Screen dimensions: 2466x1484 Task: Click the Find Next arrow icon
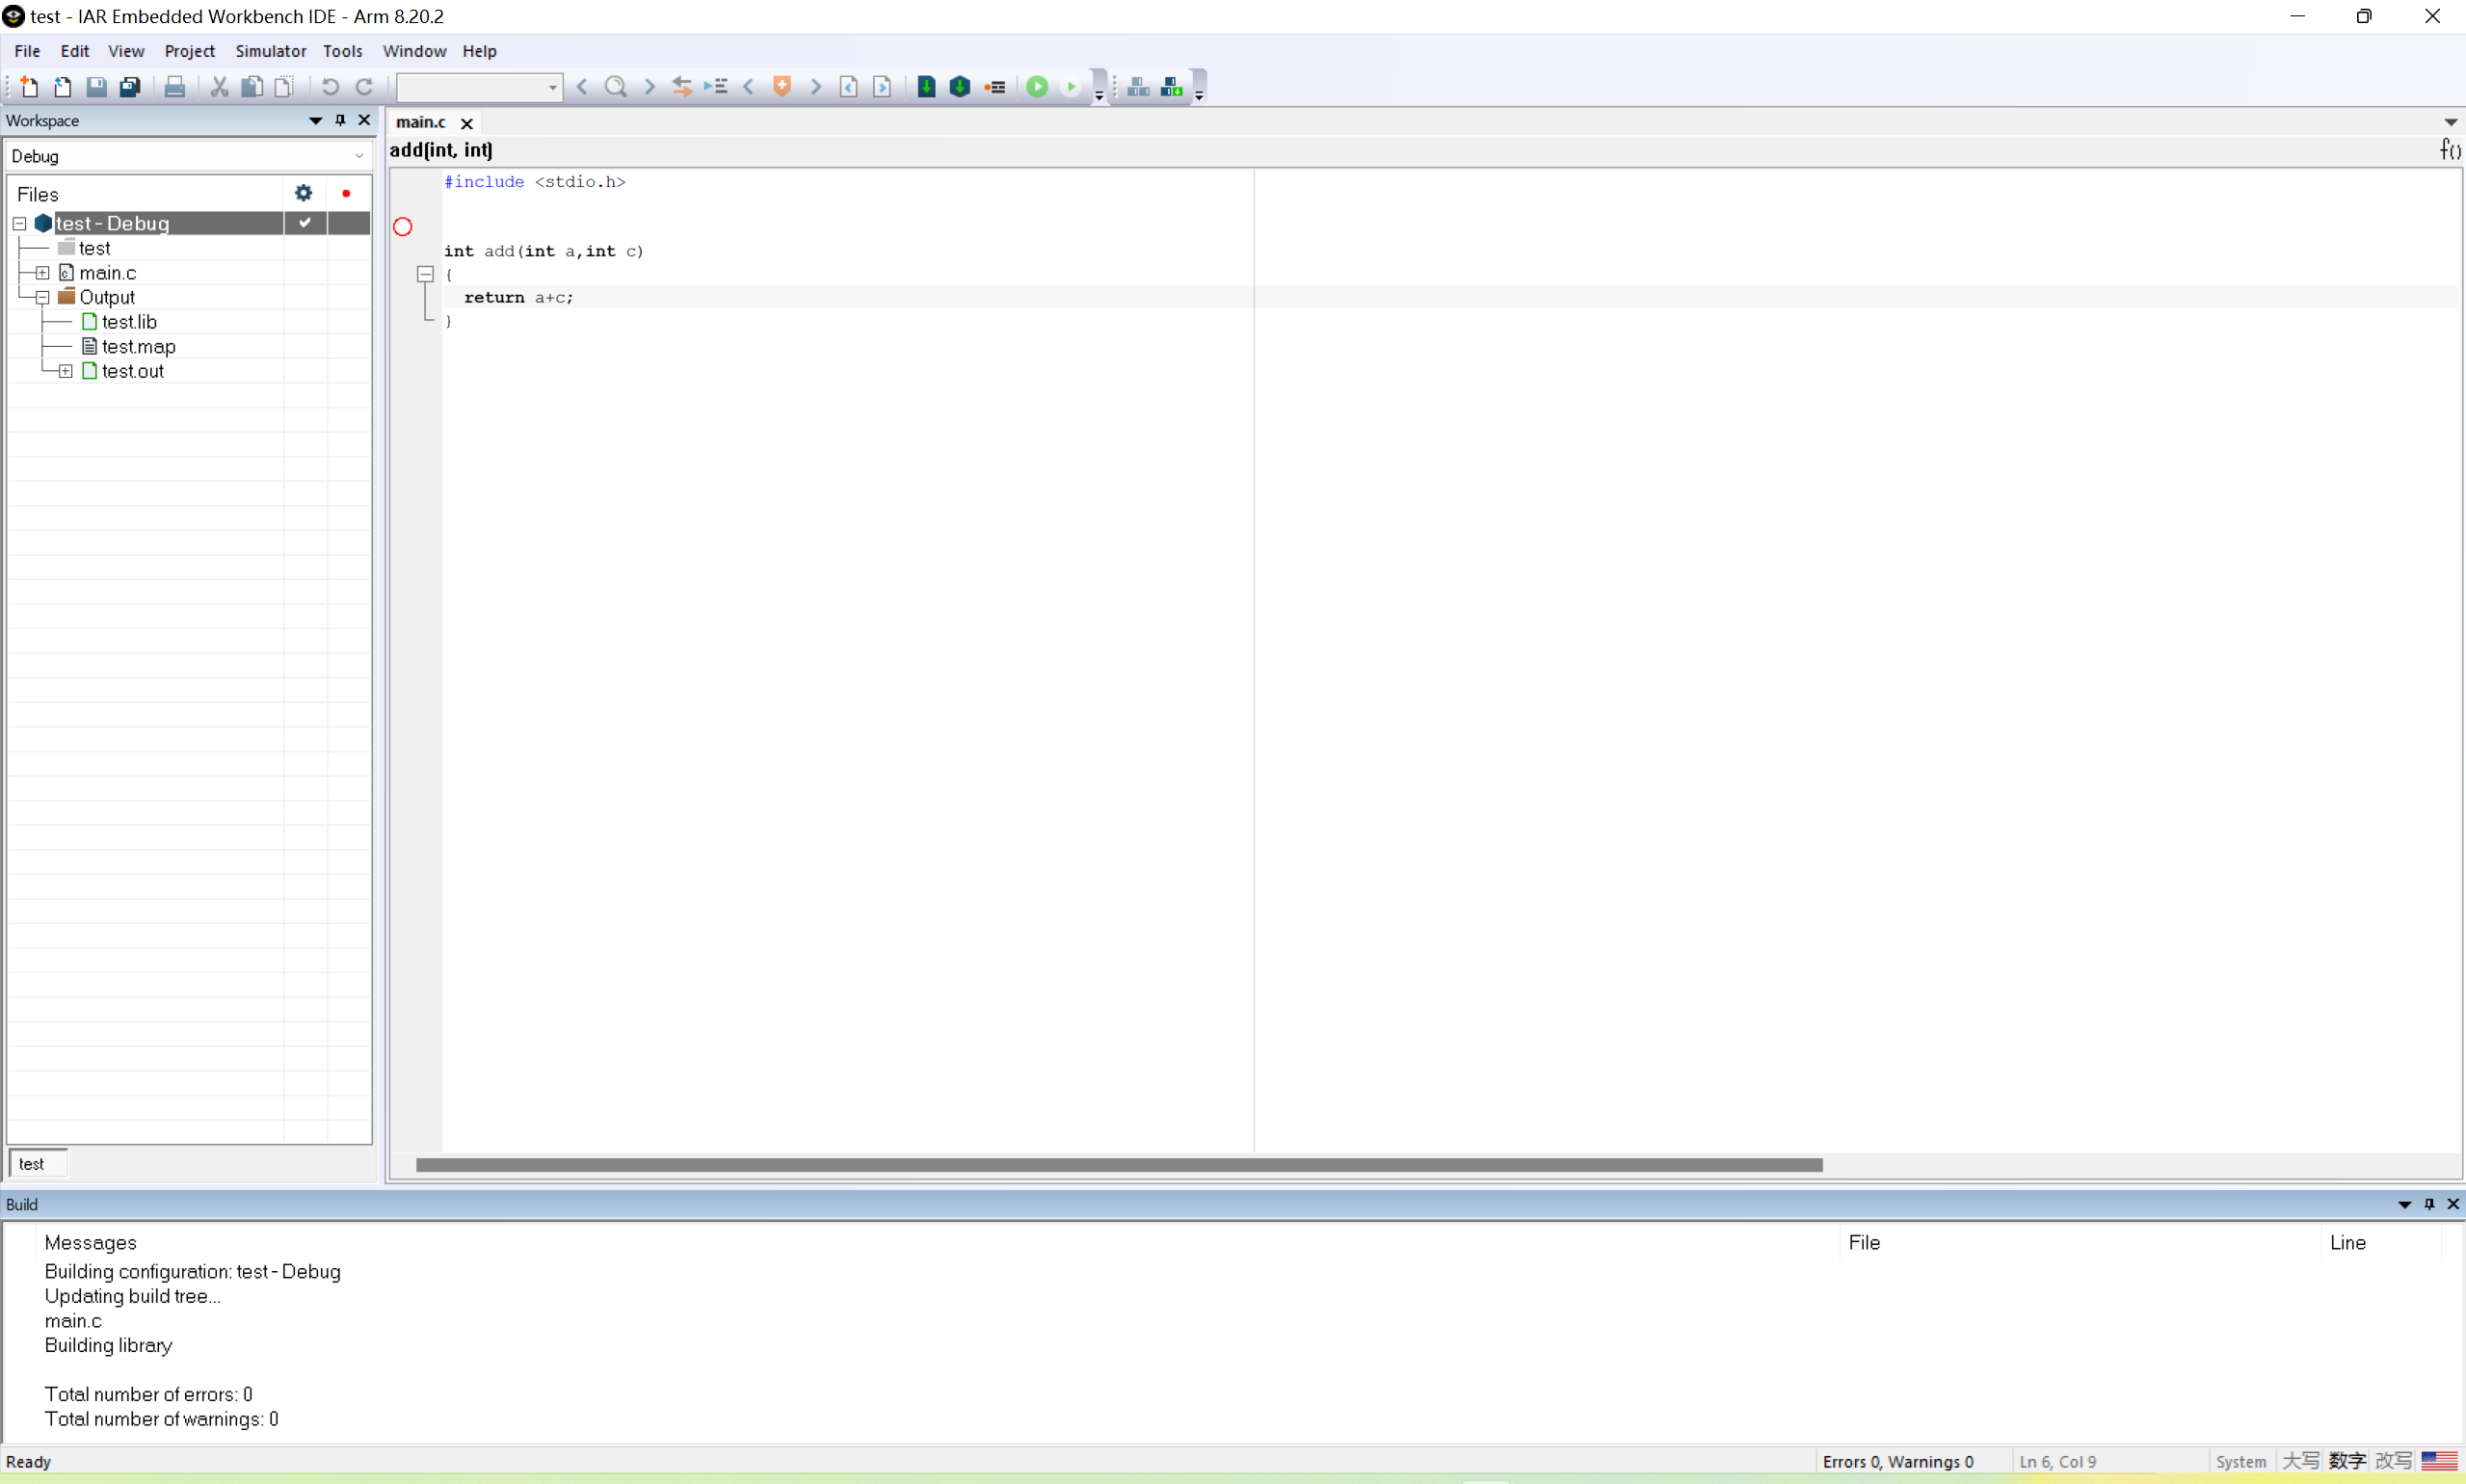(649, 87)
